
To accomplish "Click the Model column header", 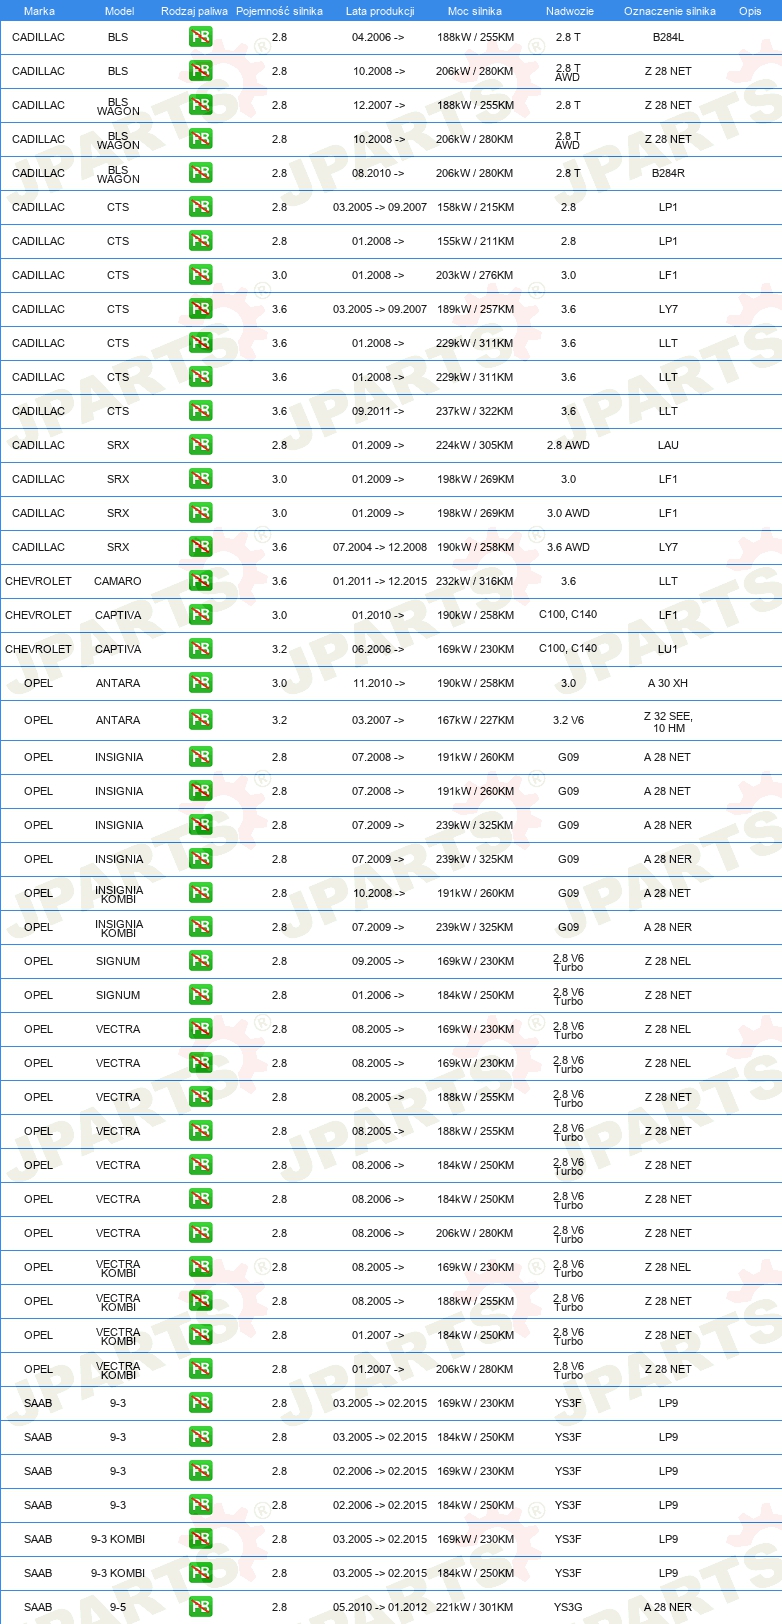I will pyautogui.click(x=119, y=11).
